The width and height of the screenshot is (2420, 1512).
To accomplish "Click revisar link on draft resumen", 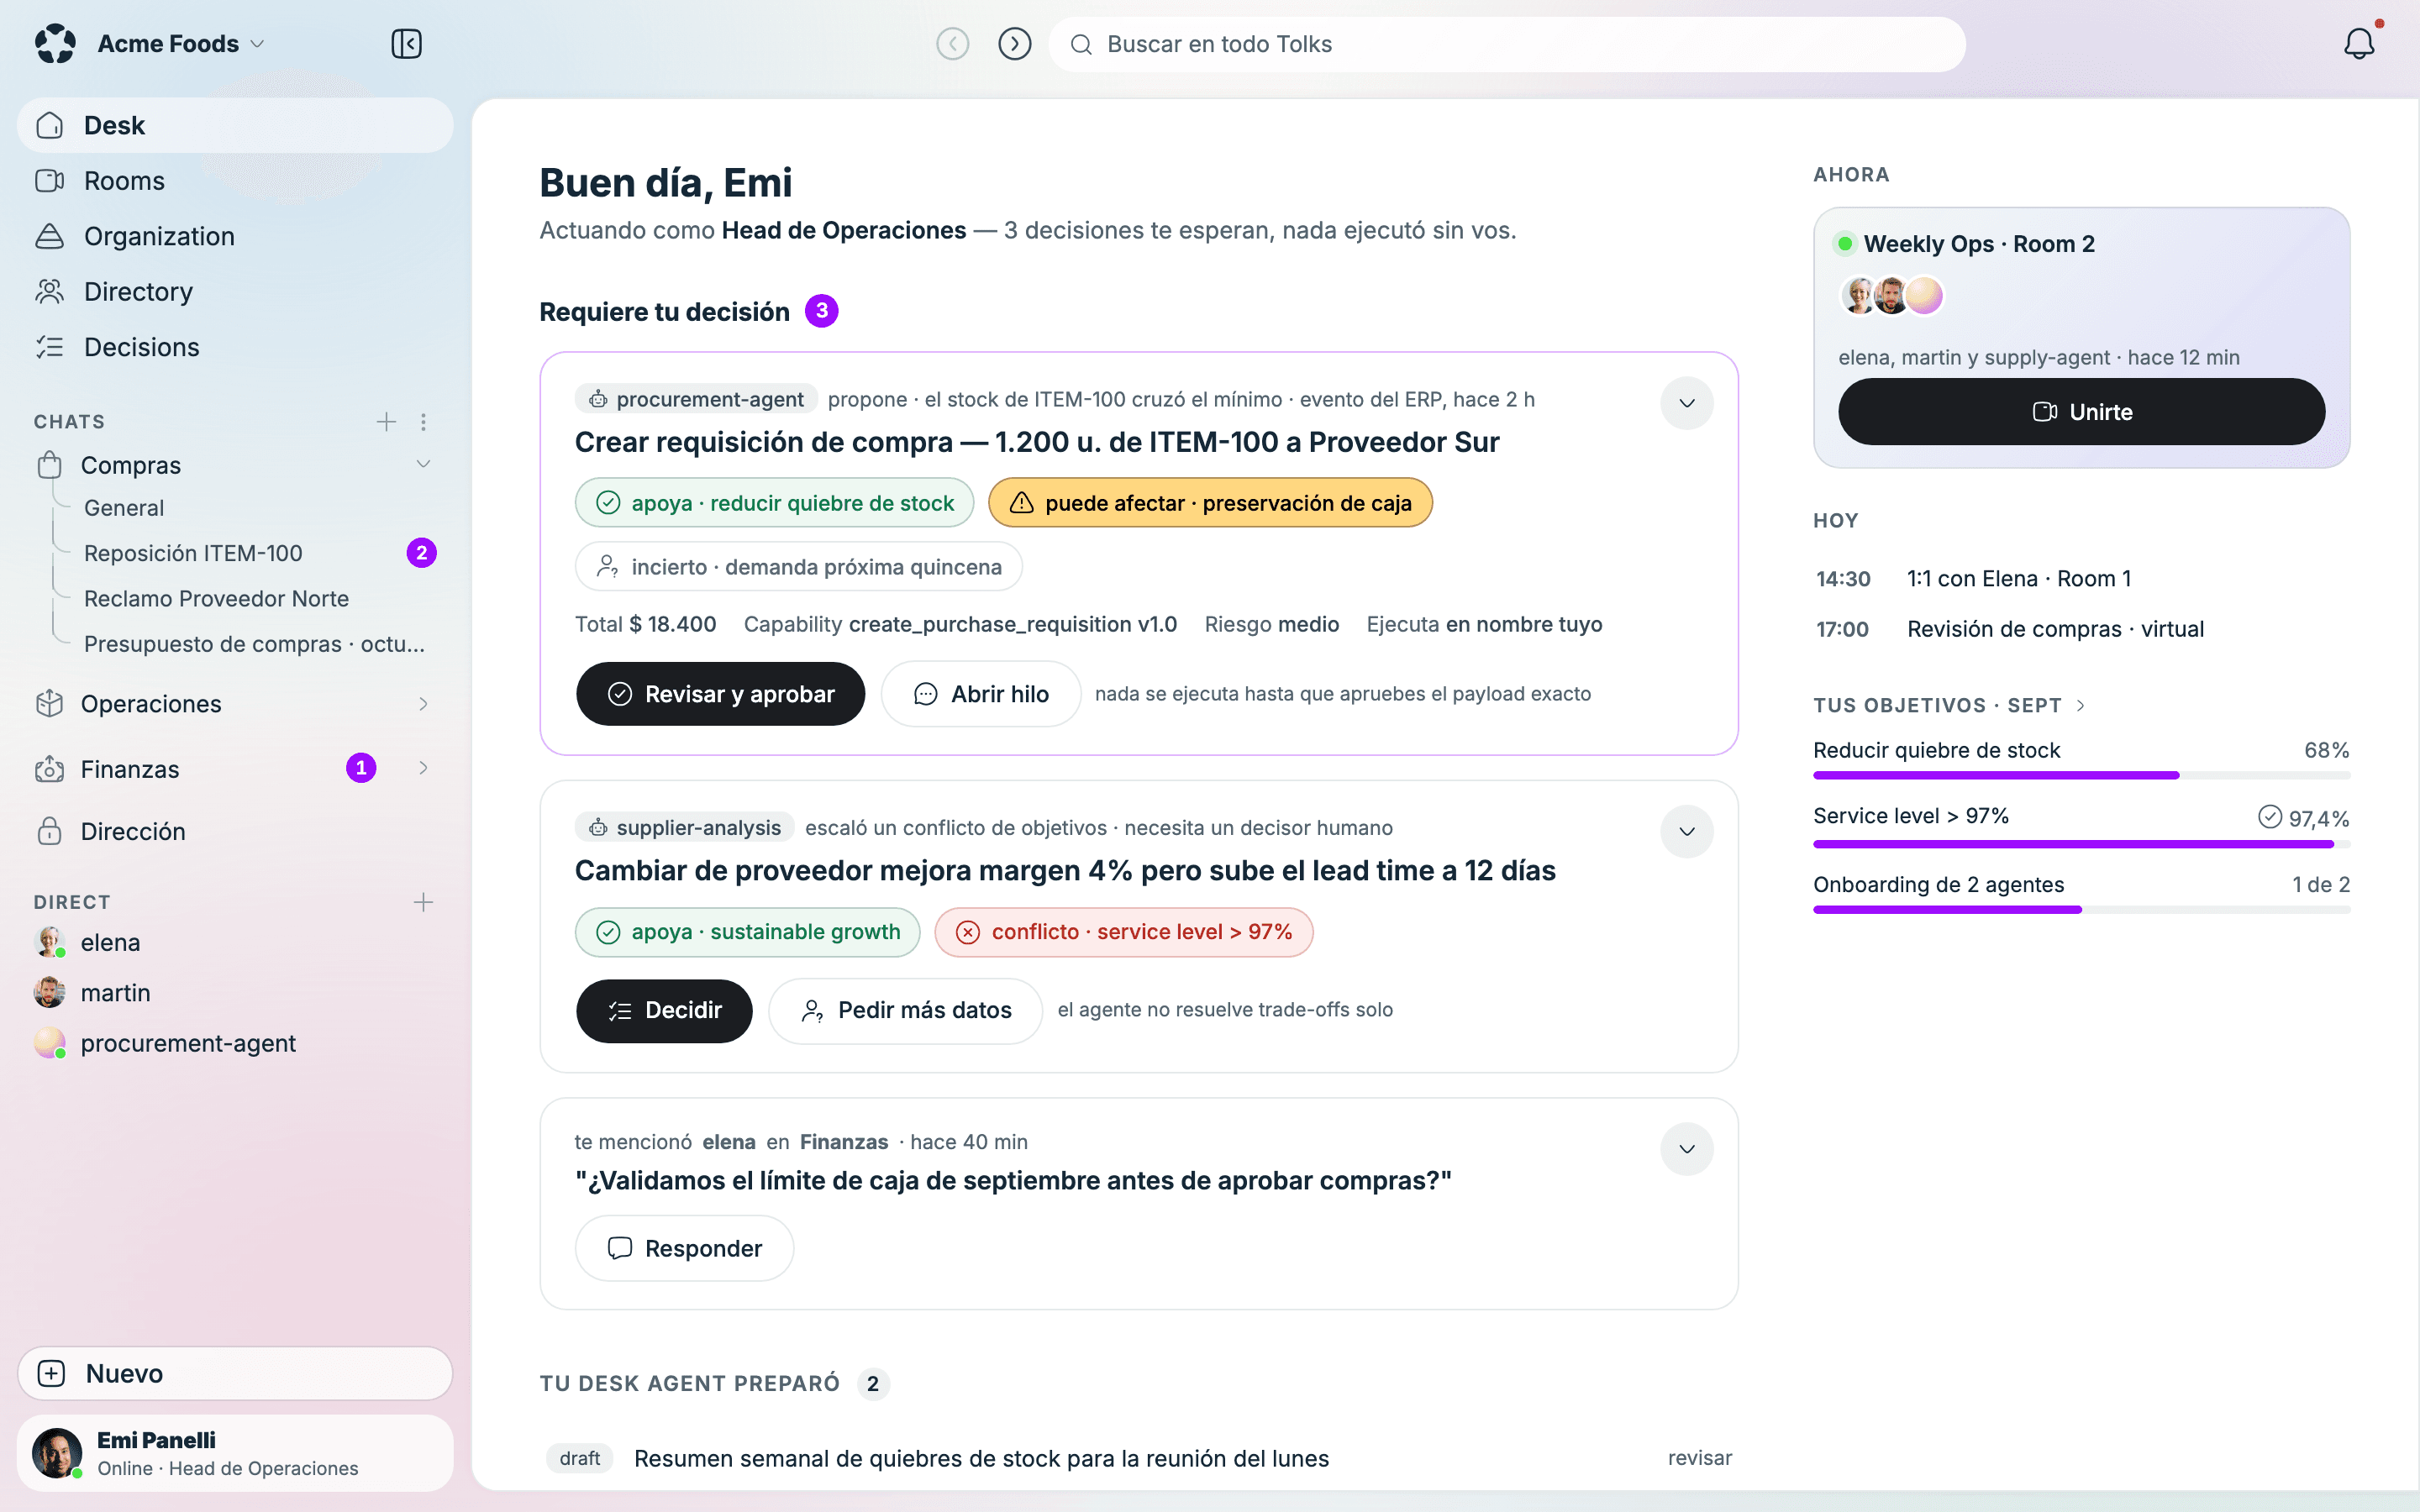I will [1699, 1458].
